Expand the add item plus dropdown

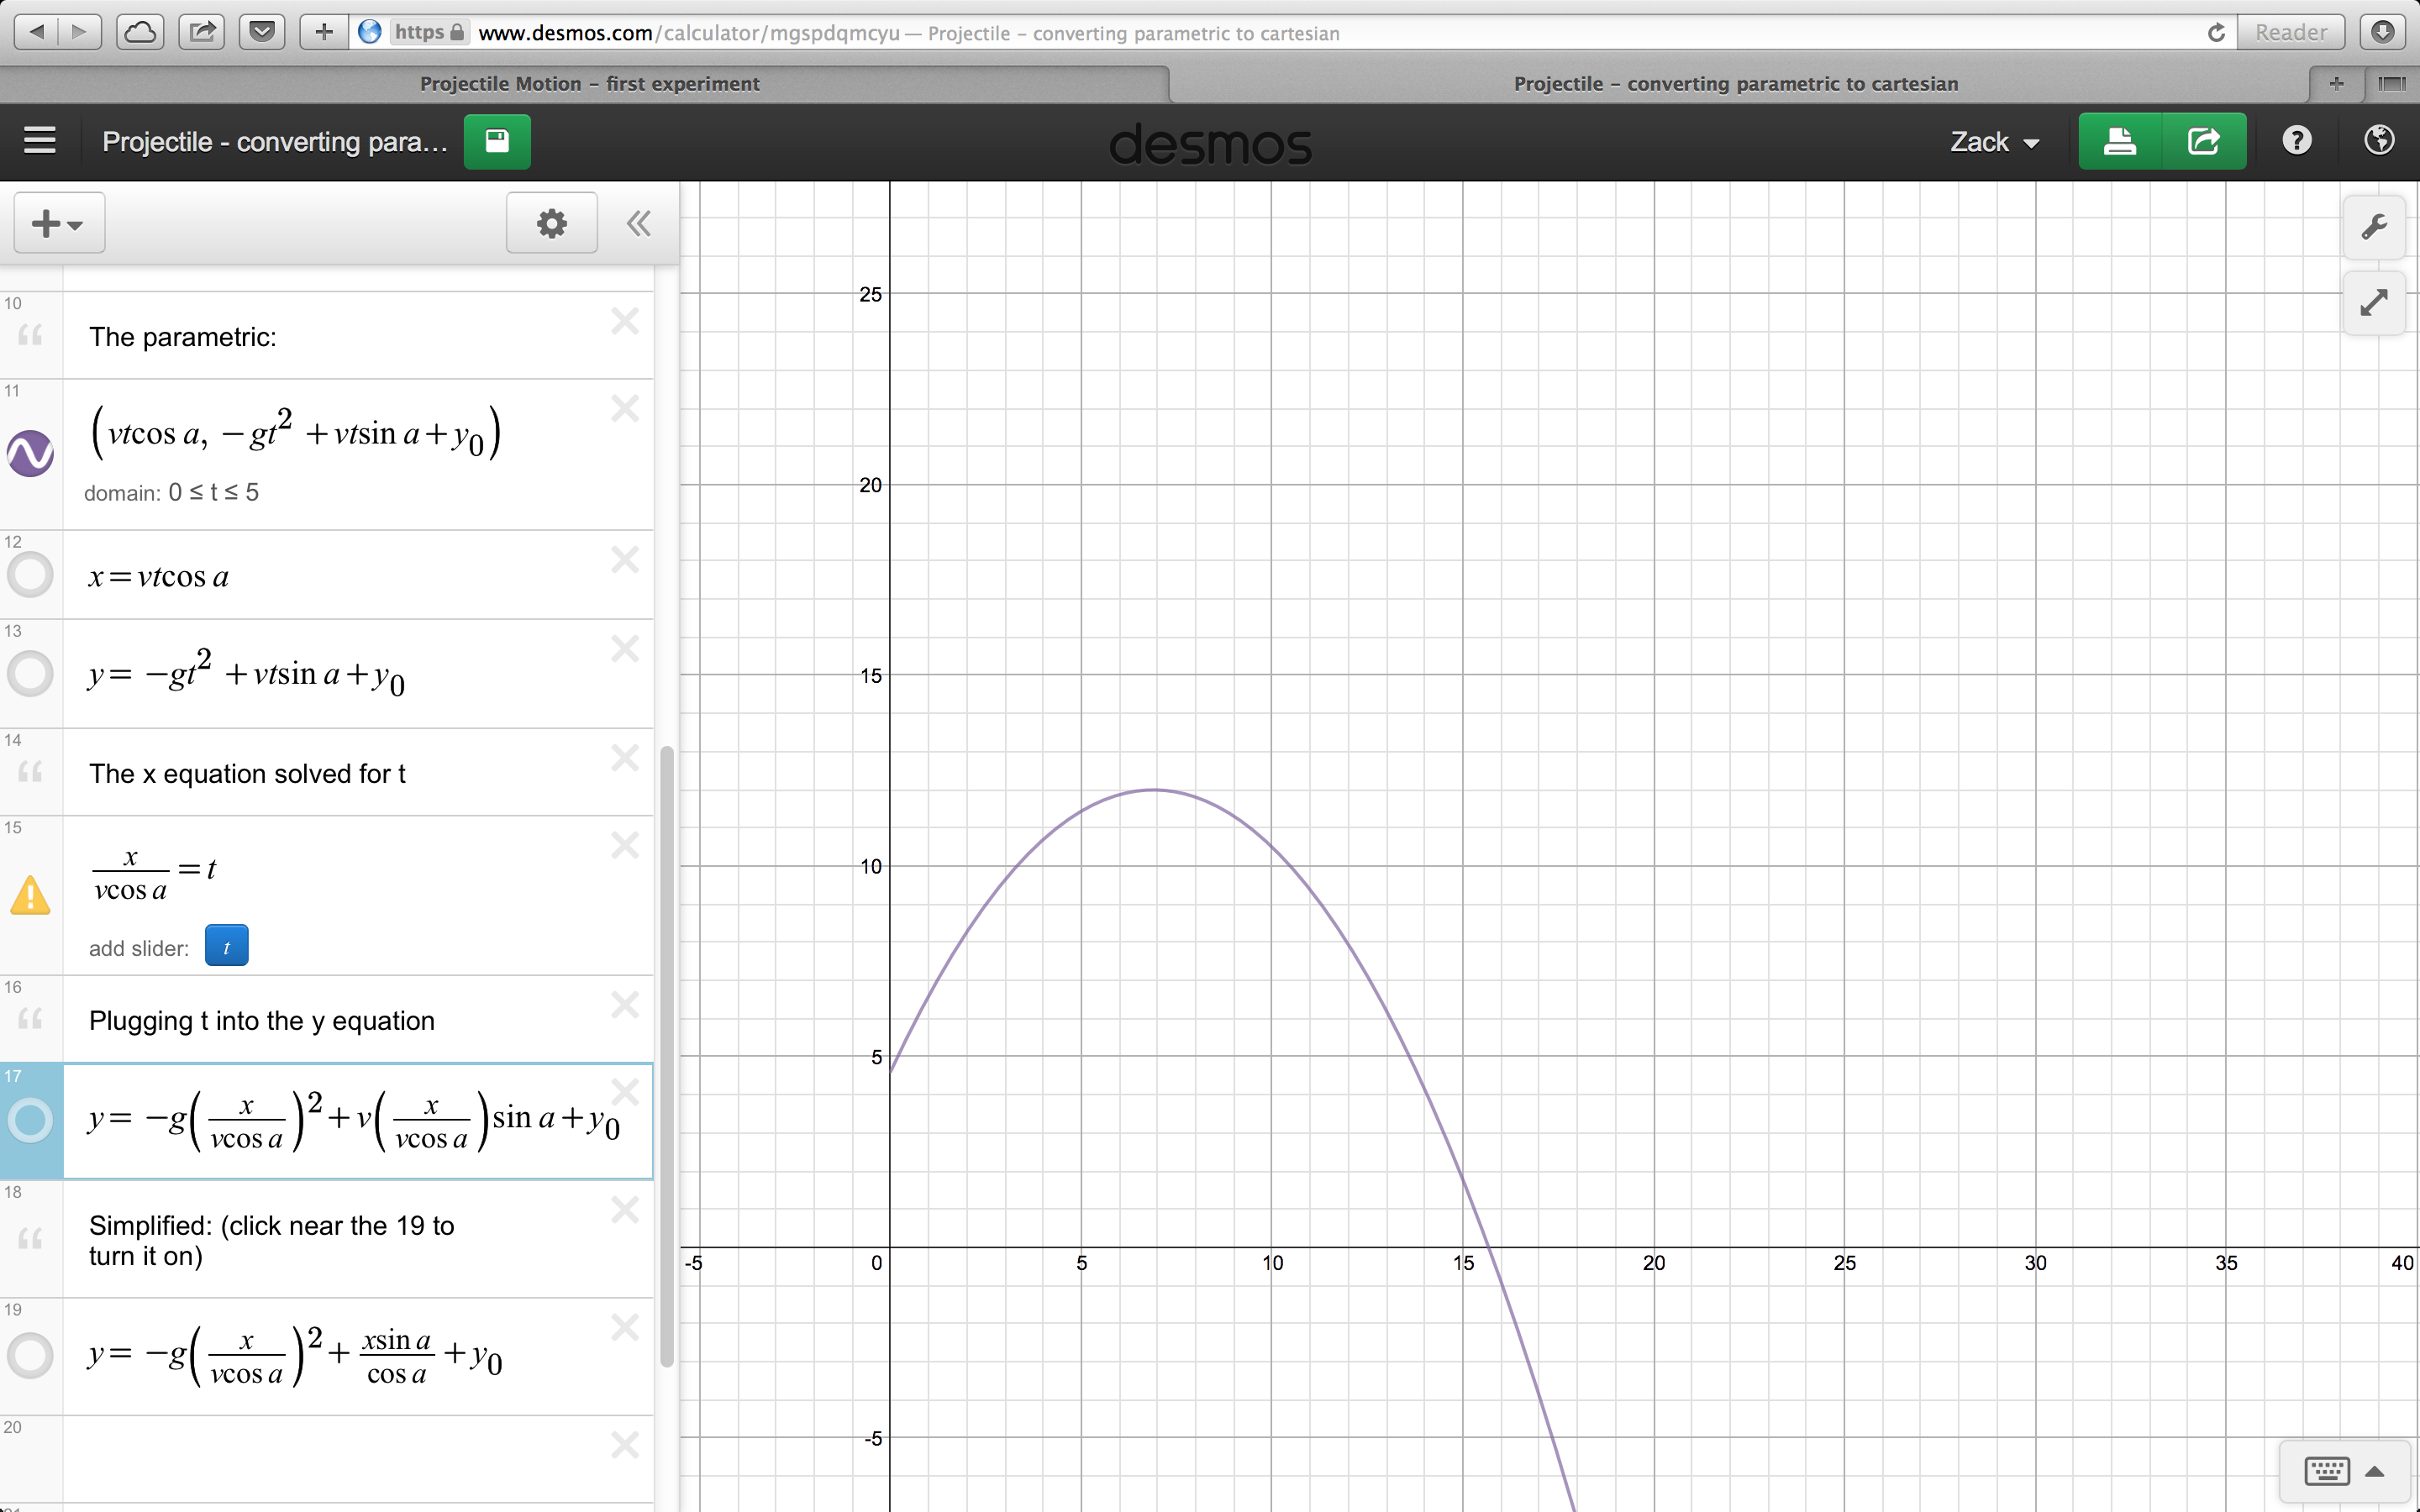coord(58,223)
